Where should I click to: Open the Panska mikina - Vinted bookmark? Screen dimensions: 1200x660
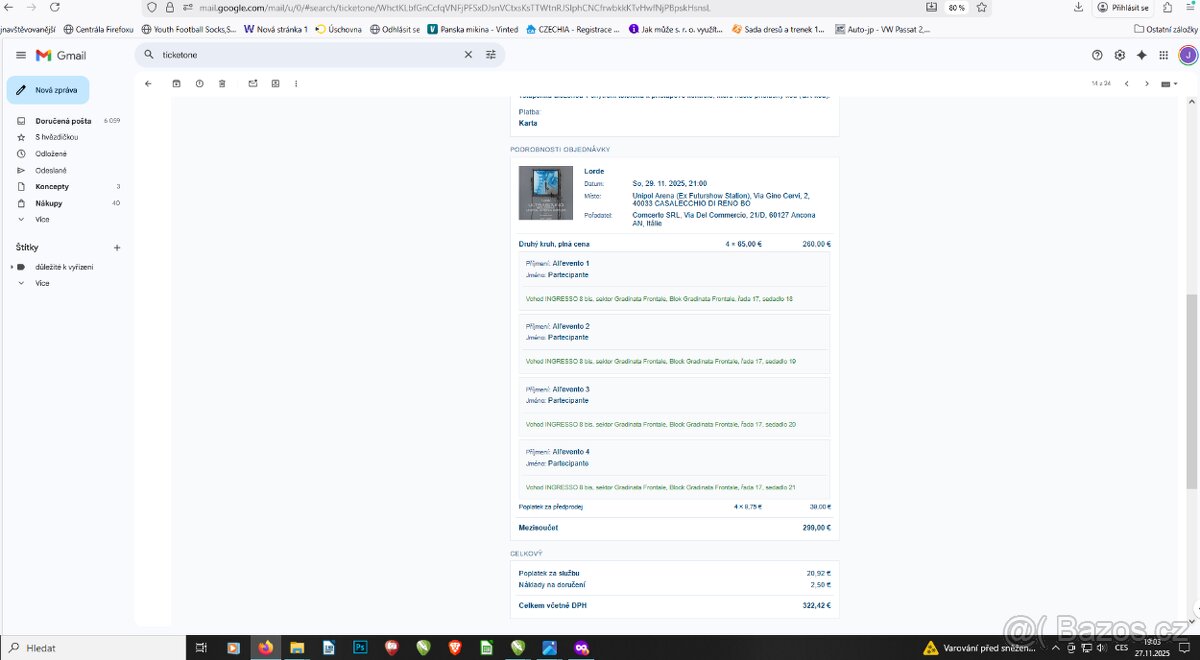(473, 29)
